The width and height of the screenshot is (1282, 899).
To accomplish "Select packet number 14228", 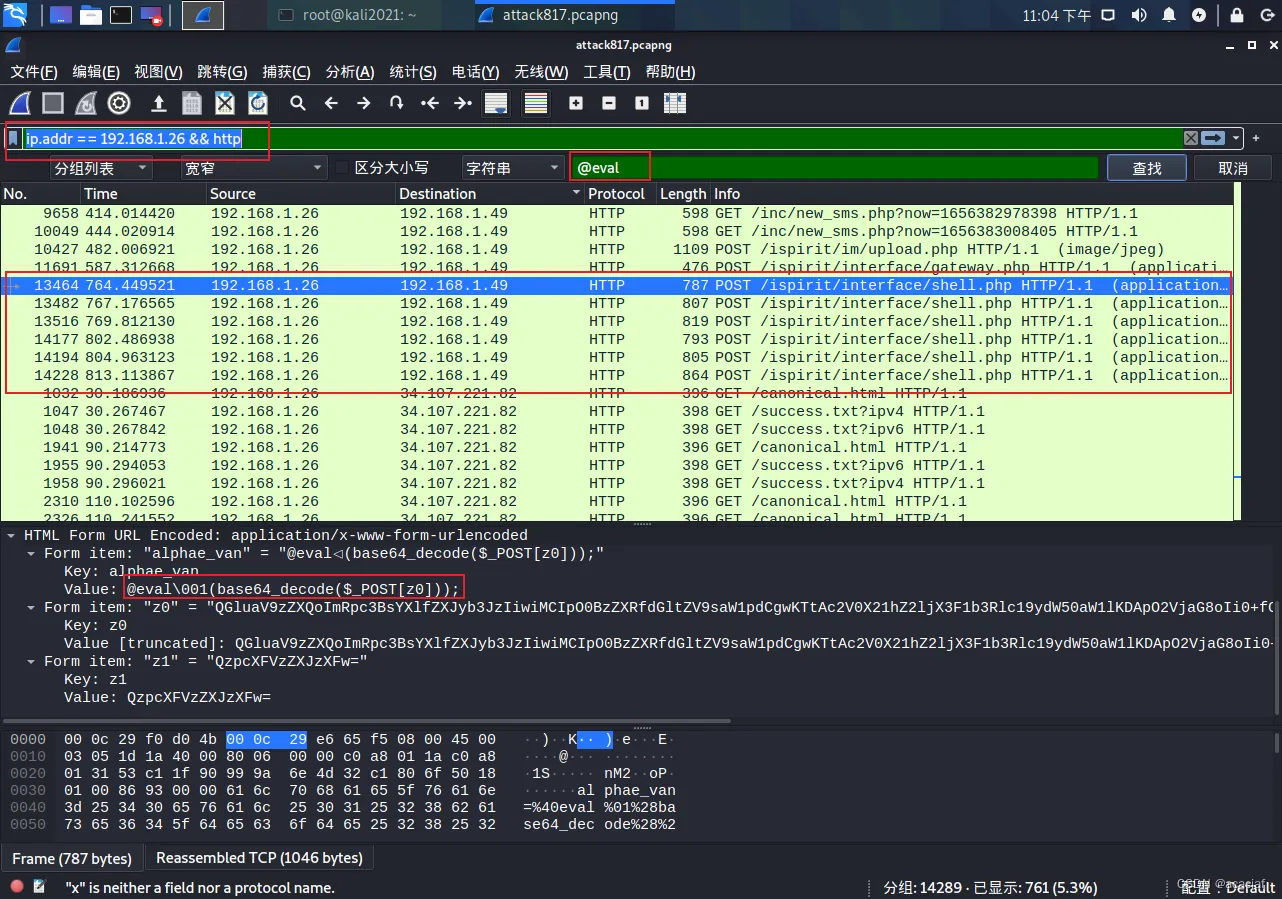I will (616, 375).
